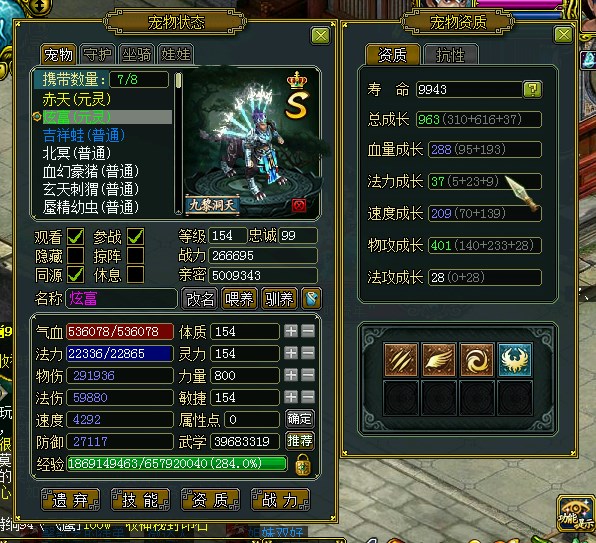Increase 体质 with the plus button
This screenshot has width=596, height=543.
pos(291,331)
